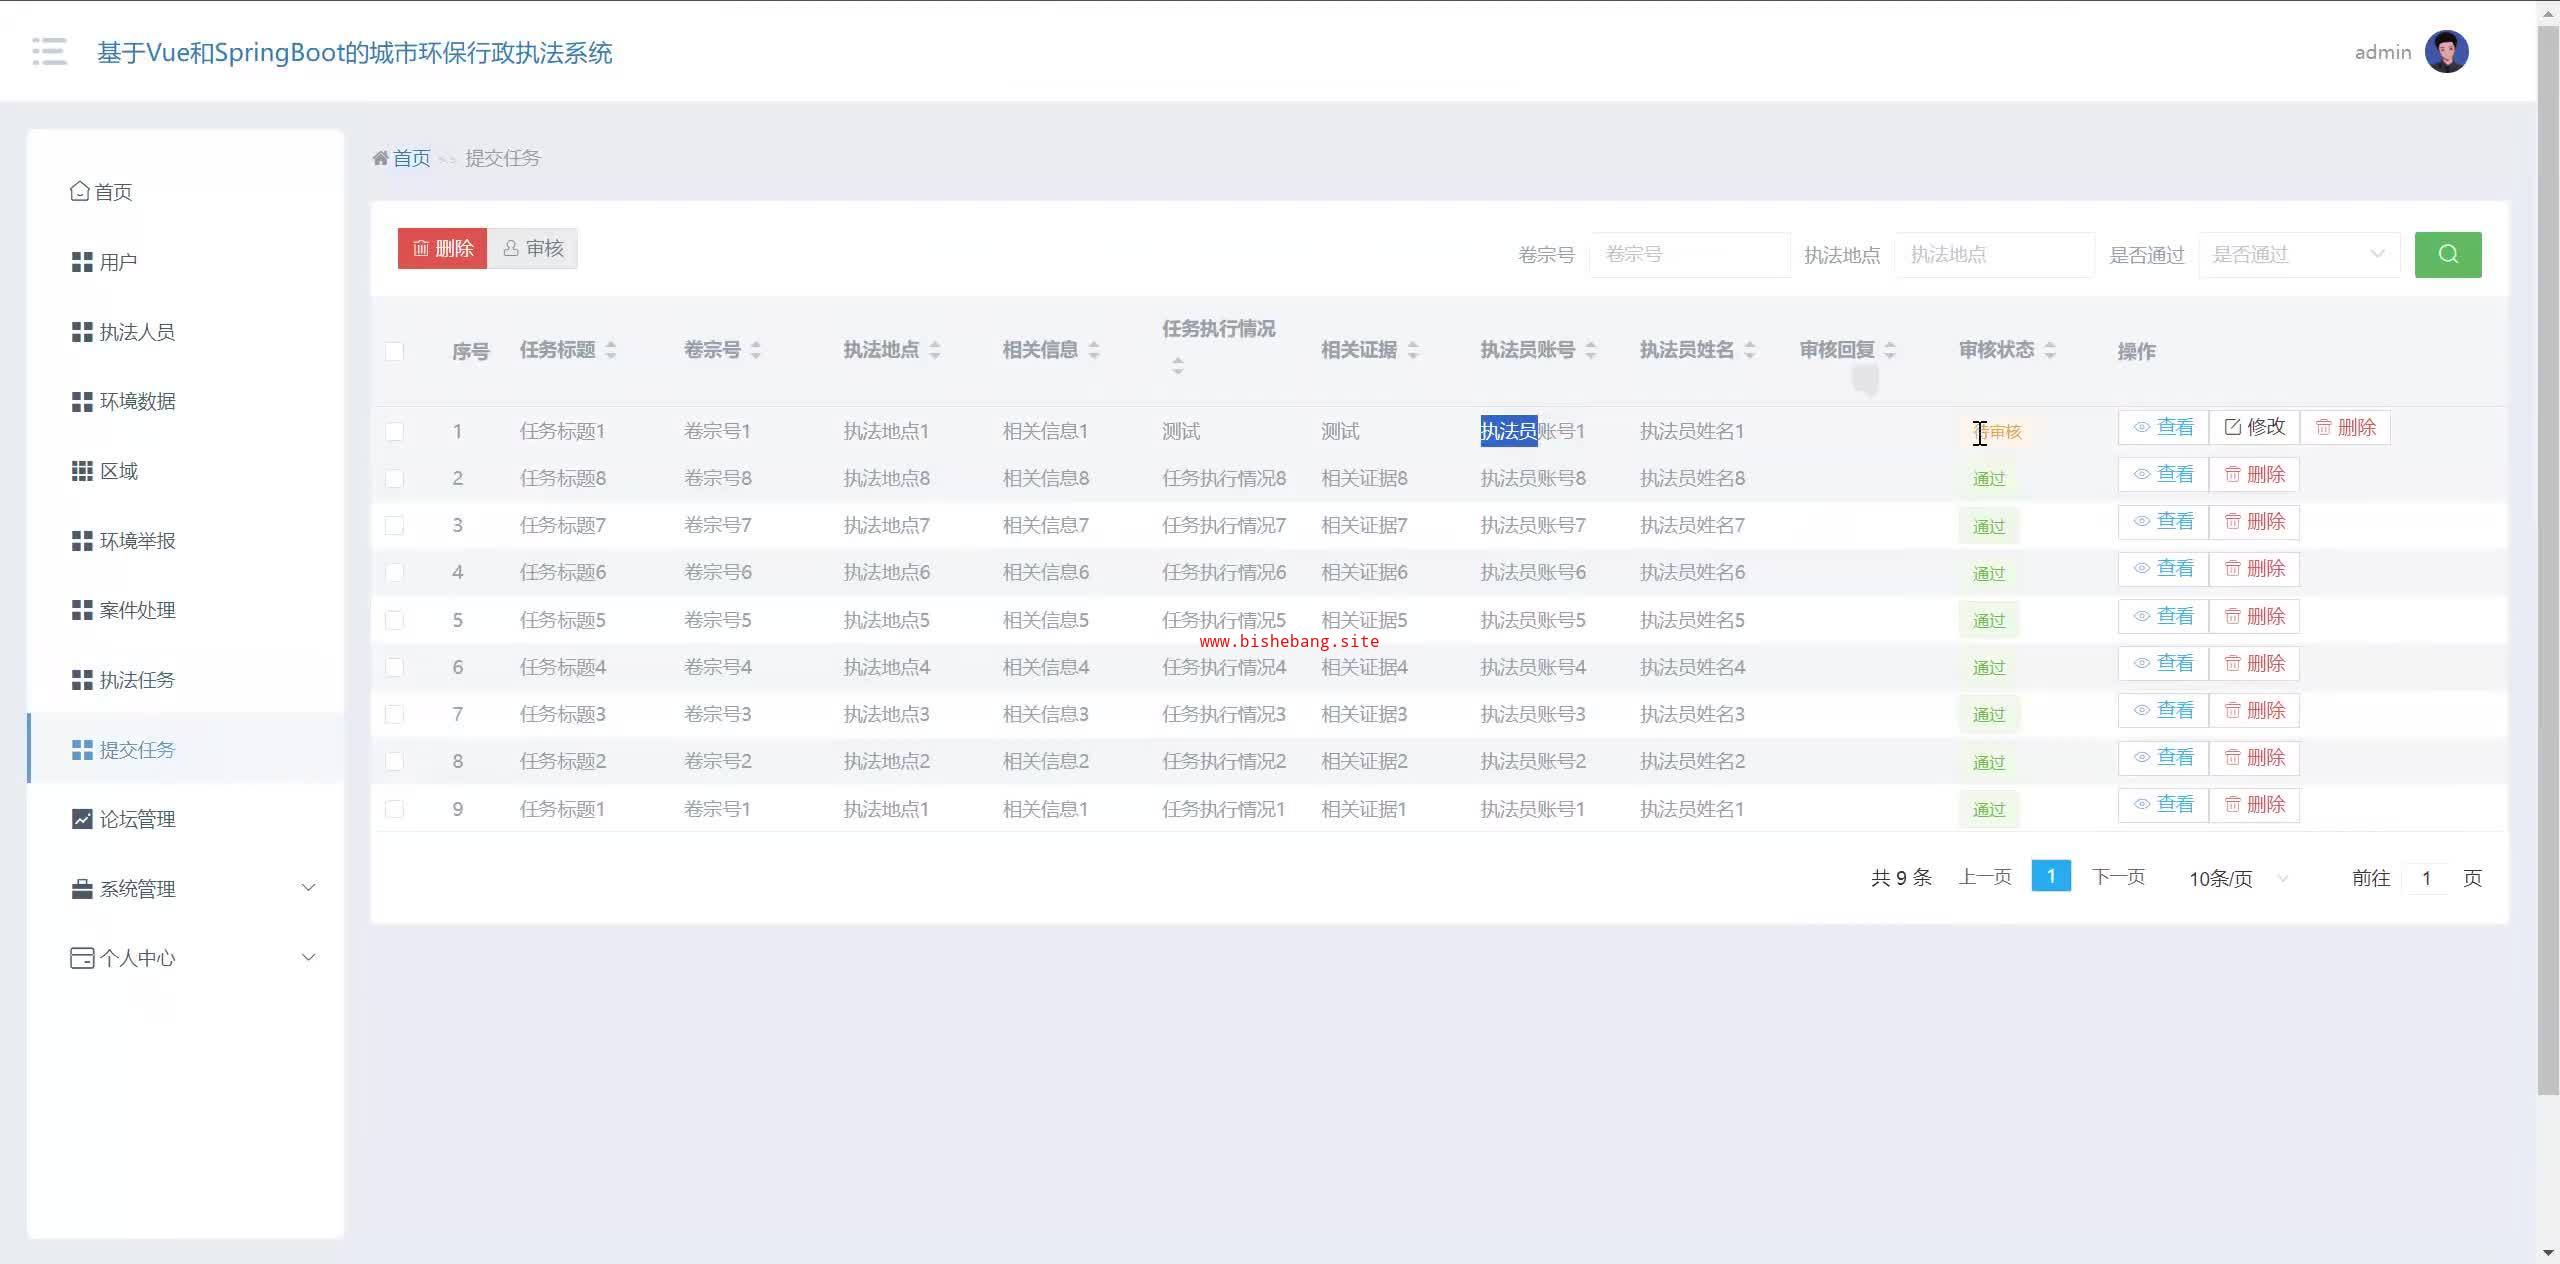Click the 卷宗号 search input field
The height and width of the screenshot is (1264, 2560).
1688,254
